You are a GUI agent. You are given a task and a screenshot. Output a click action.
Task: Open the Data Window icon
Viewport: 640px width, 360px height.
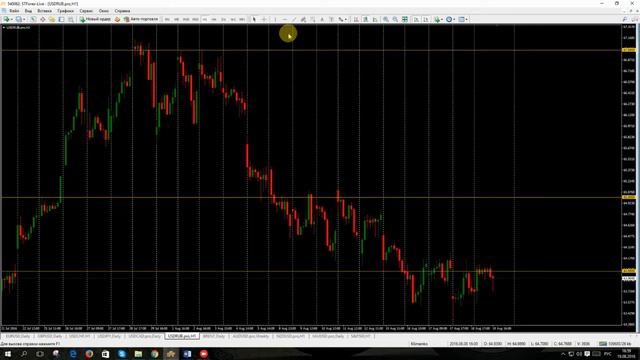point(42,19)
